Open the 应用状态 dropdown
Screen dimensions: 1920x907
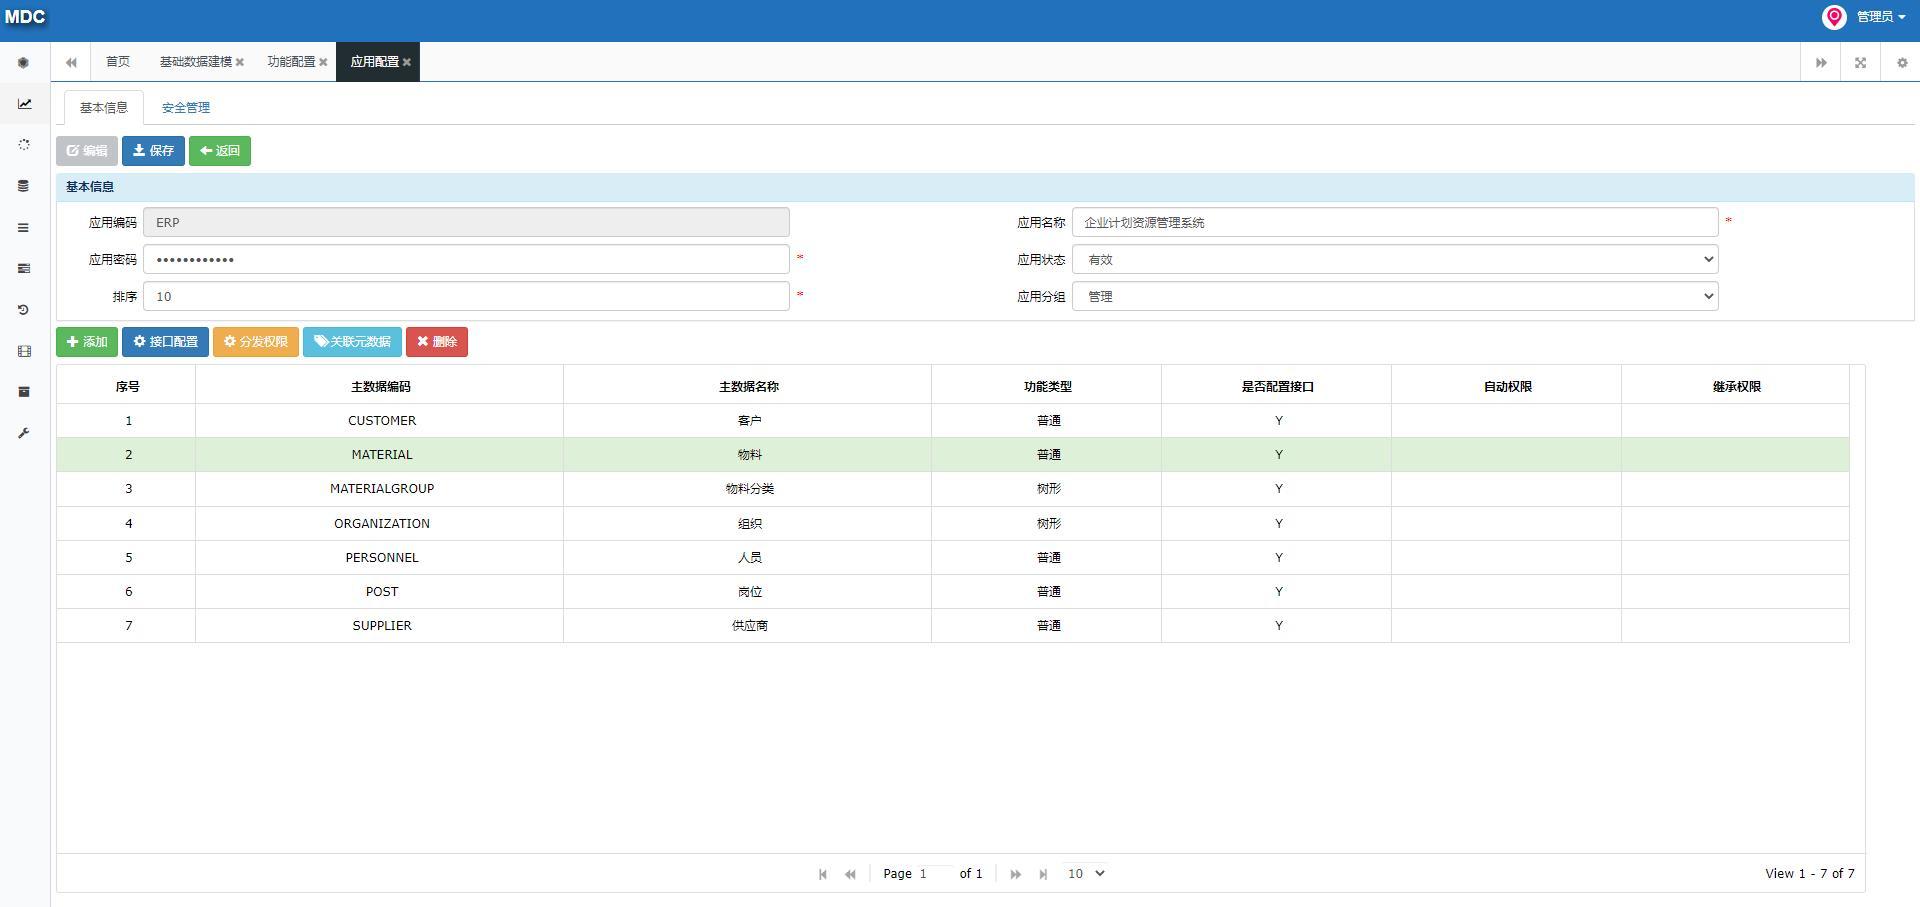1395,259
